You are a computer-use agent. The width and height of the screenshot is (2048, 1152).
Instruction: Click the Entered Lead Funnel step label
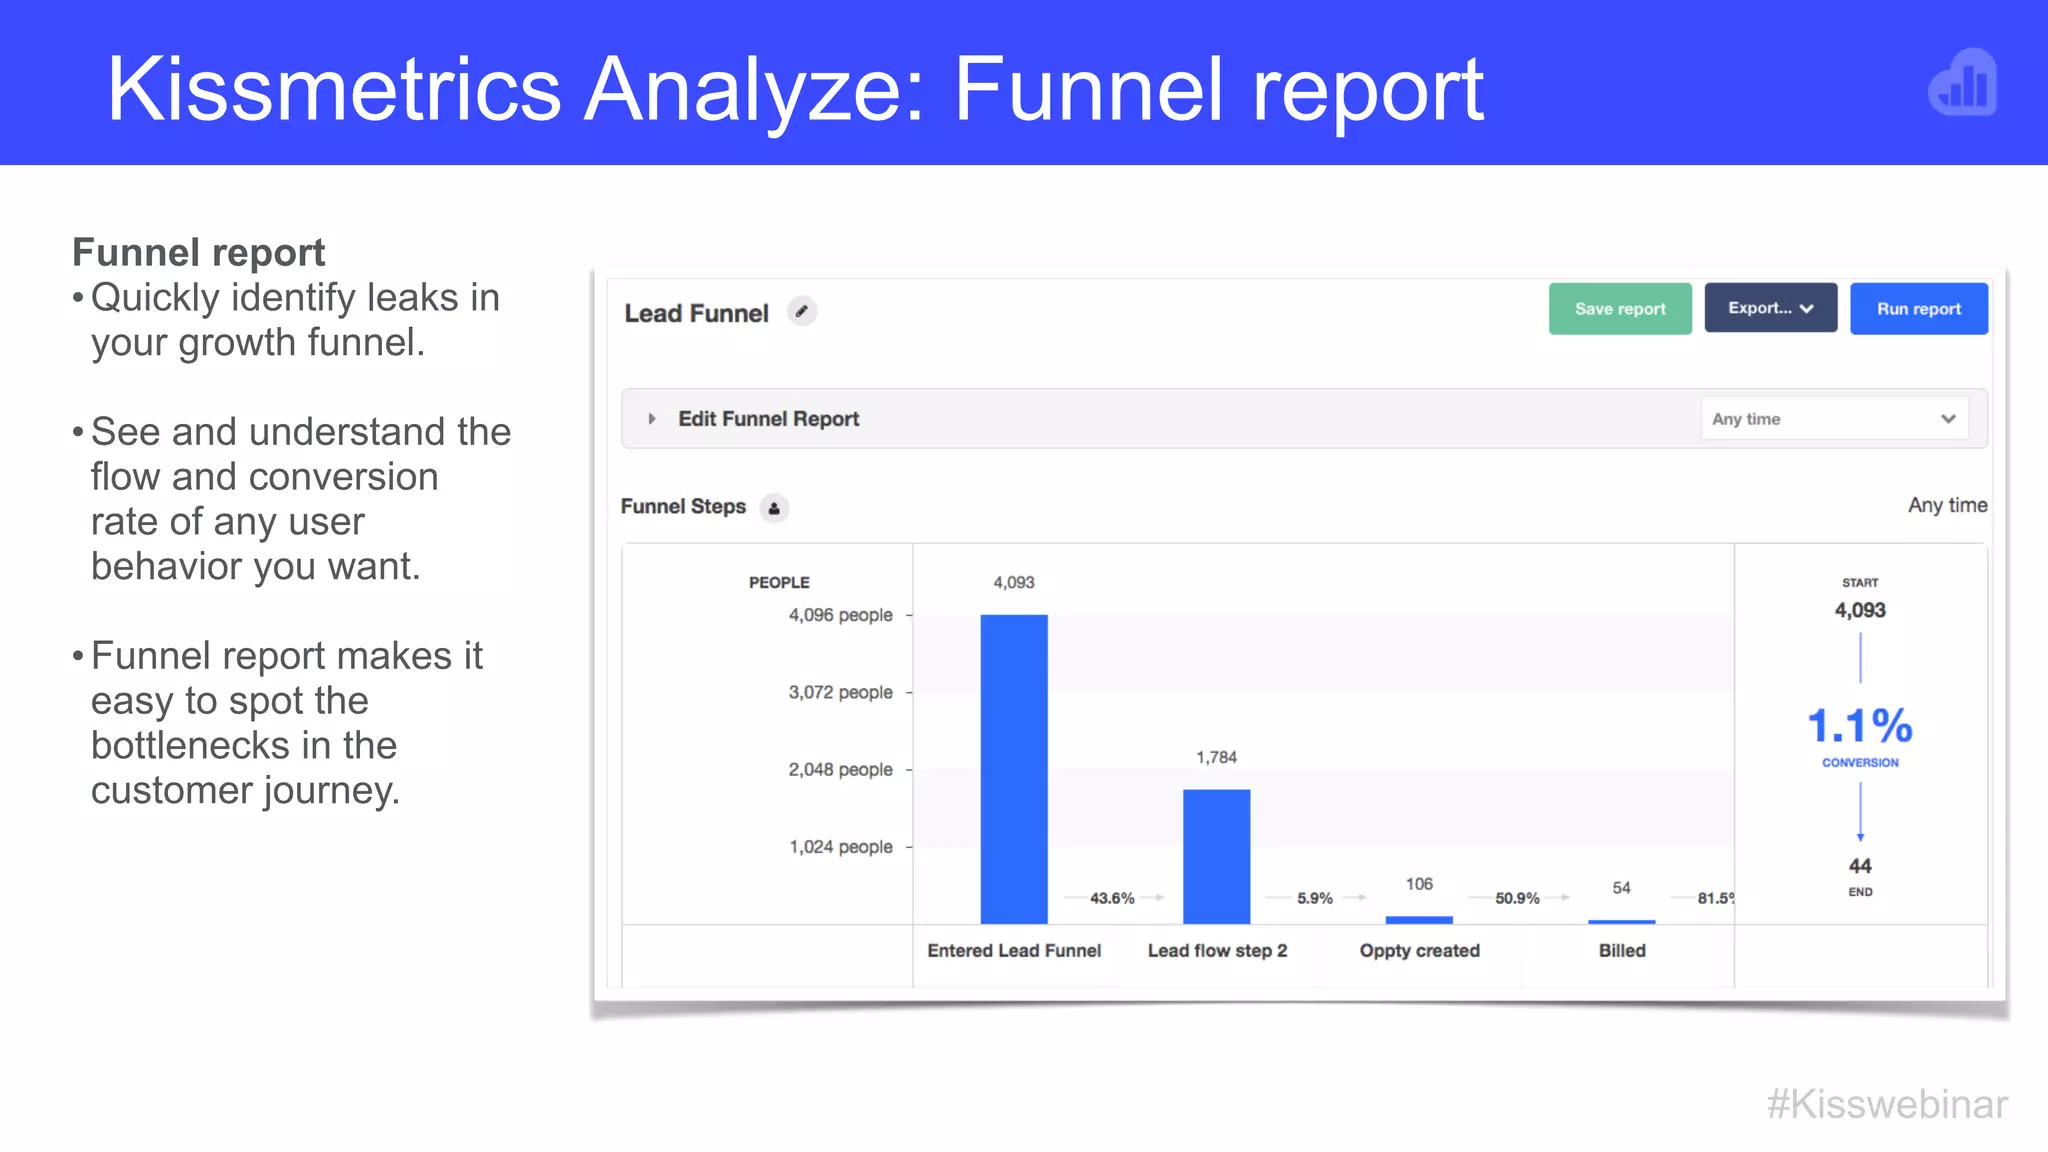coord(1014,951)
